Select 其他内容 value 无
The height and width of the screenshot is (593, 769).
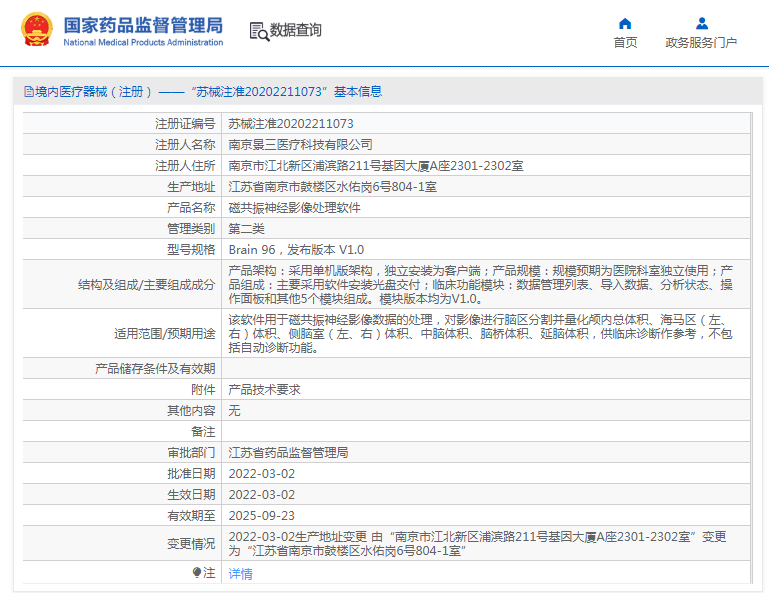point(234,411)
